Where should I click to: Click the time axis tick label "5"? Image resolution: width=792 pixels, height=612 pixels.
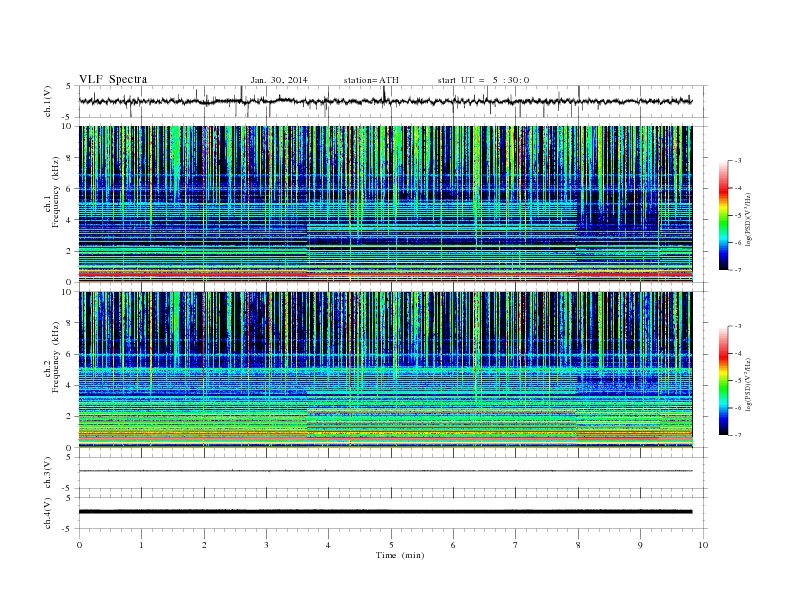tap(391, 545)
